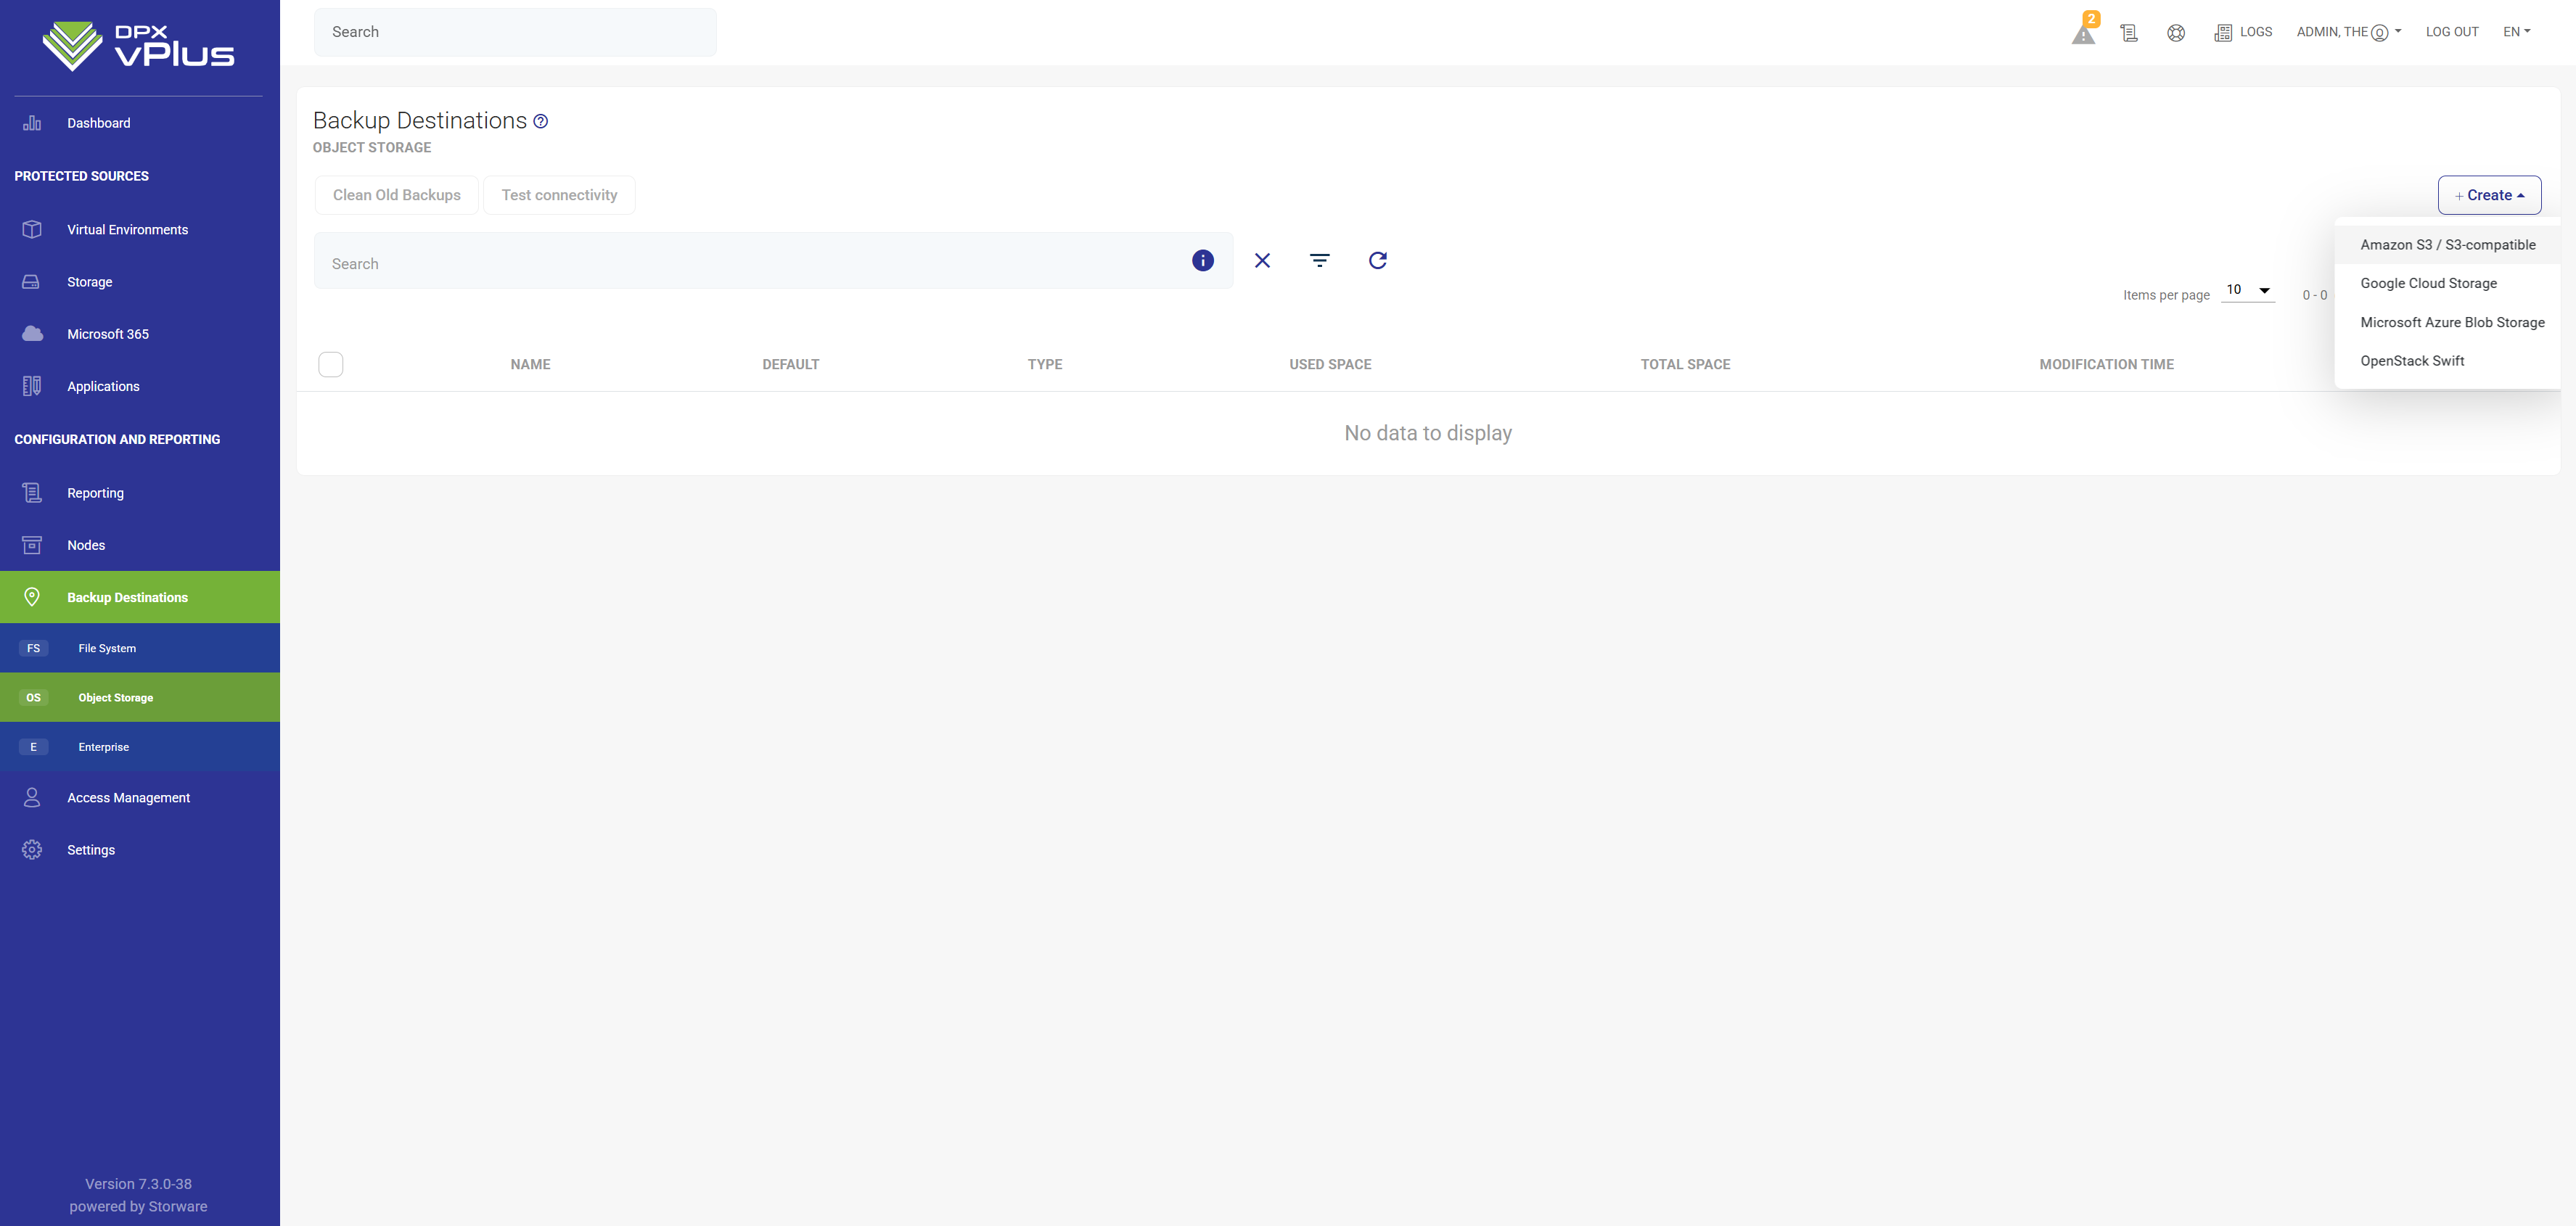Click help icon beside Backup Destinations title
2576x1226 pixels.
click(x=540, y=121)
